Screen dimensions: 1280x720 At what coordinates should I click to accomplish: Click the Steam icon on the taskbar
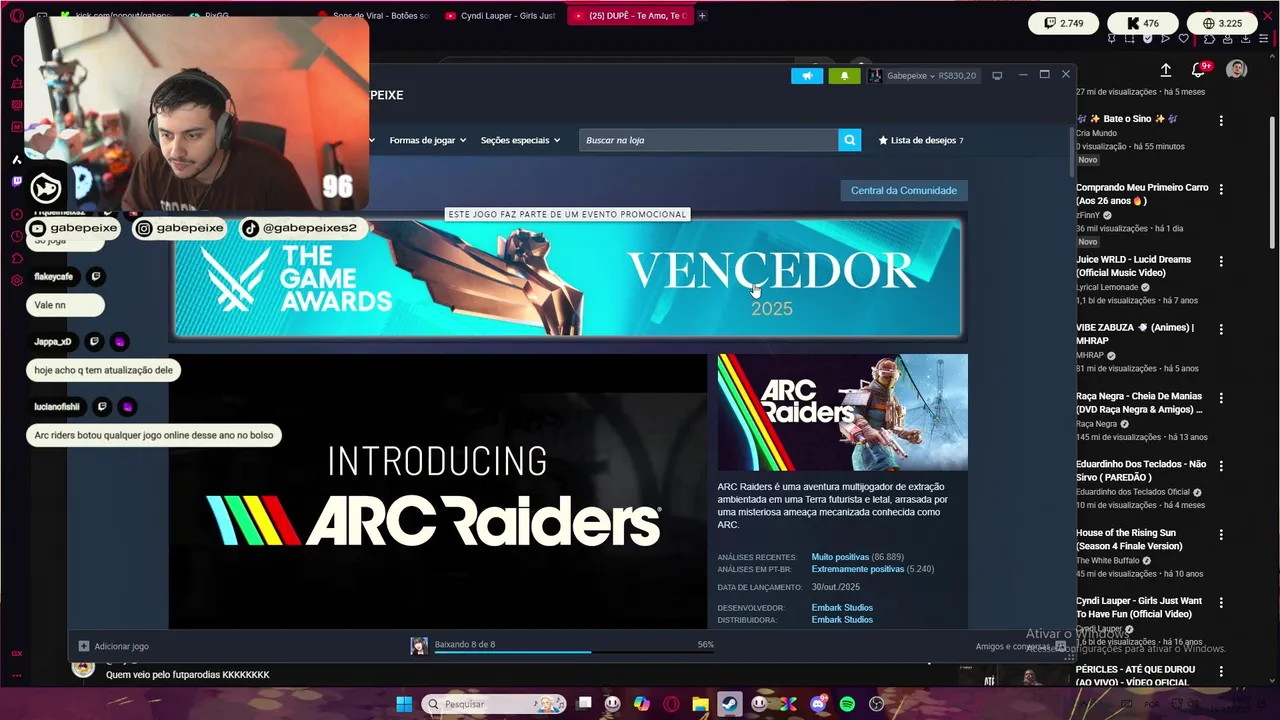tap(730, 704)
